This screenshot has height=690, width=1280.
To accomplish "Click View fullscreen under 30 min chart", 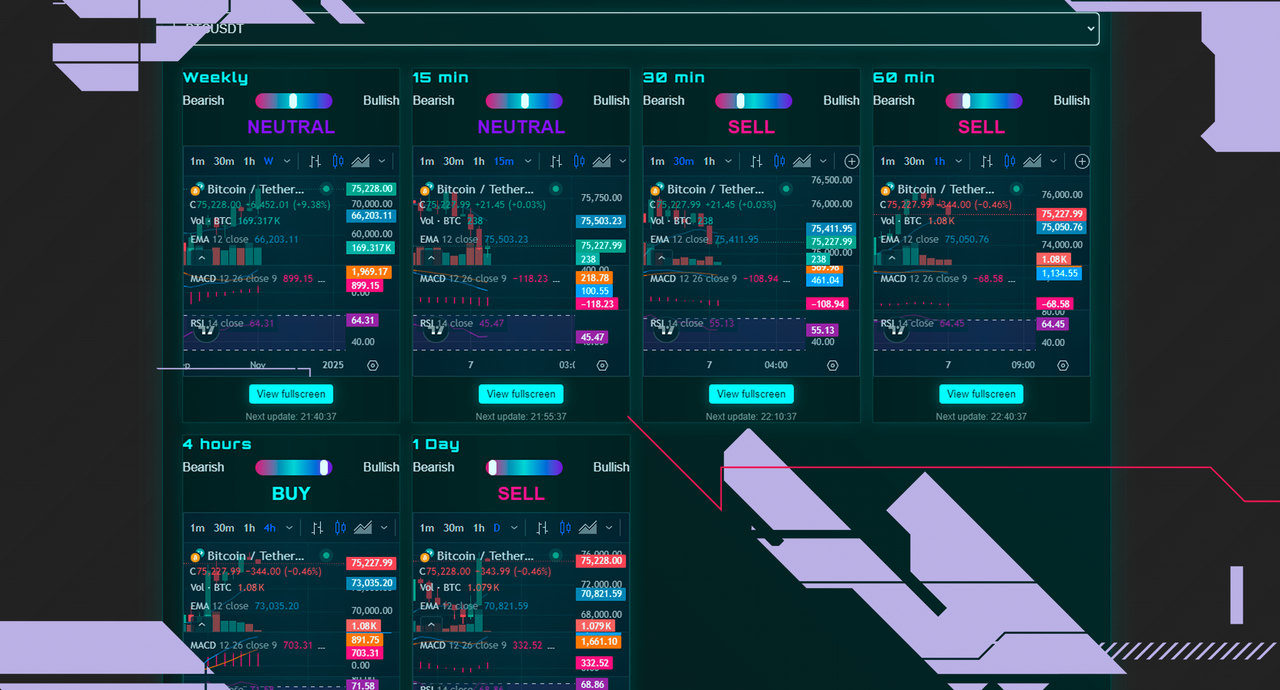I will click(x=751, y=394).
